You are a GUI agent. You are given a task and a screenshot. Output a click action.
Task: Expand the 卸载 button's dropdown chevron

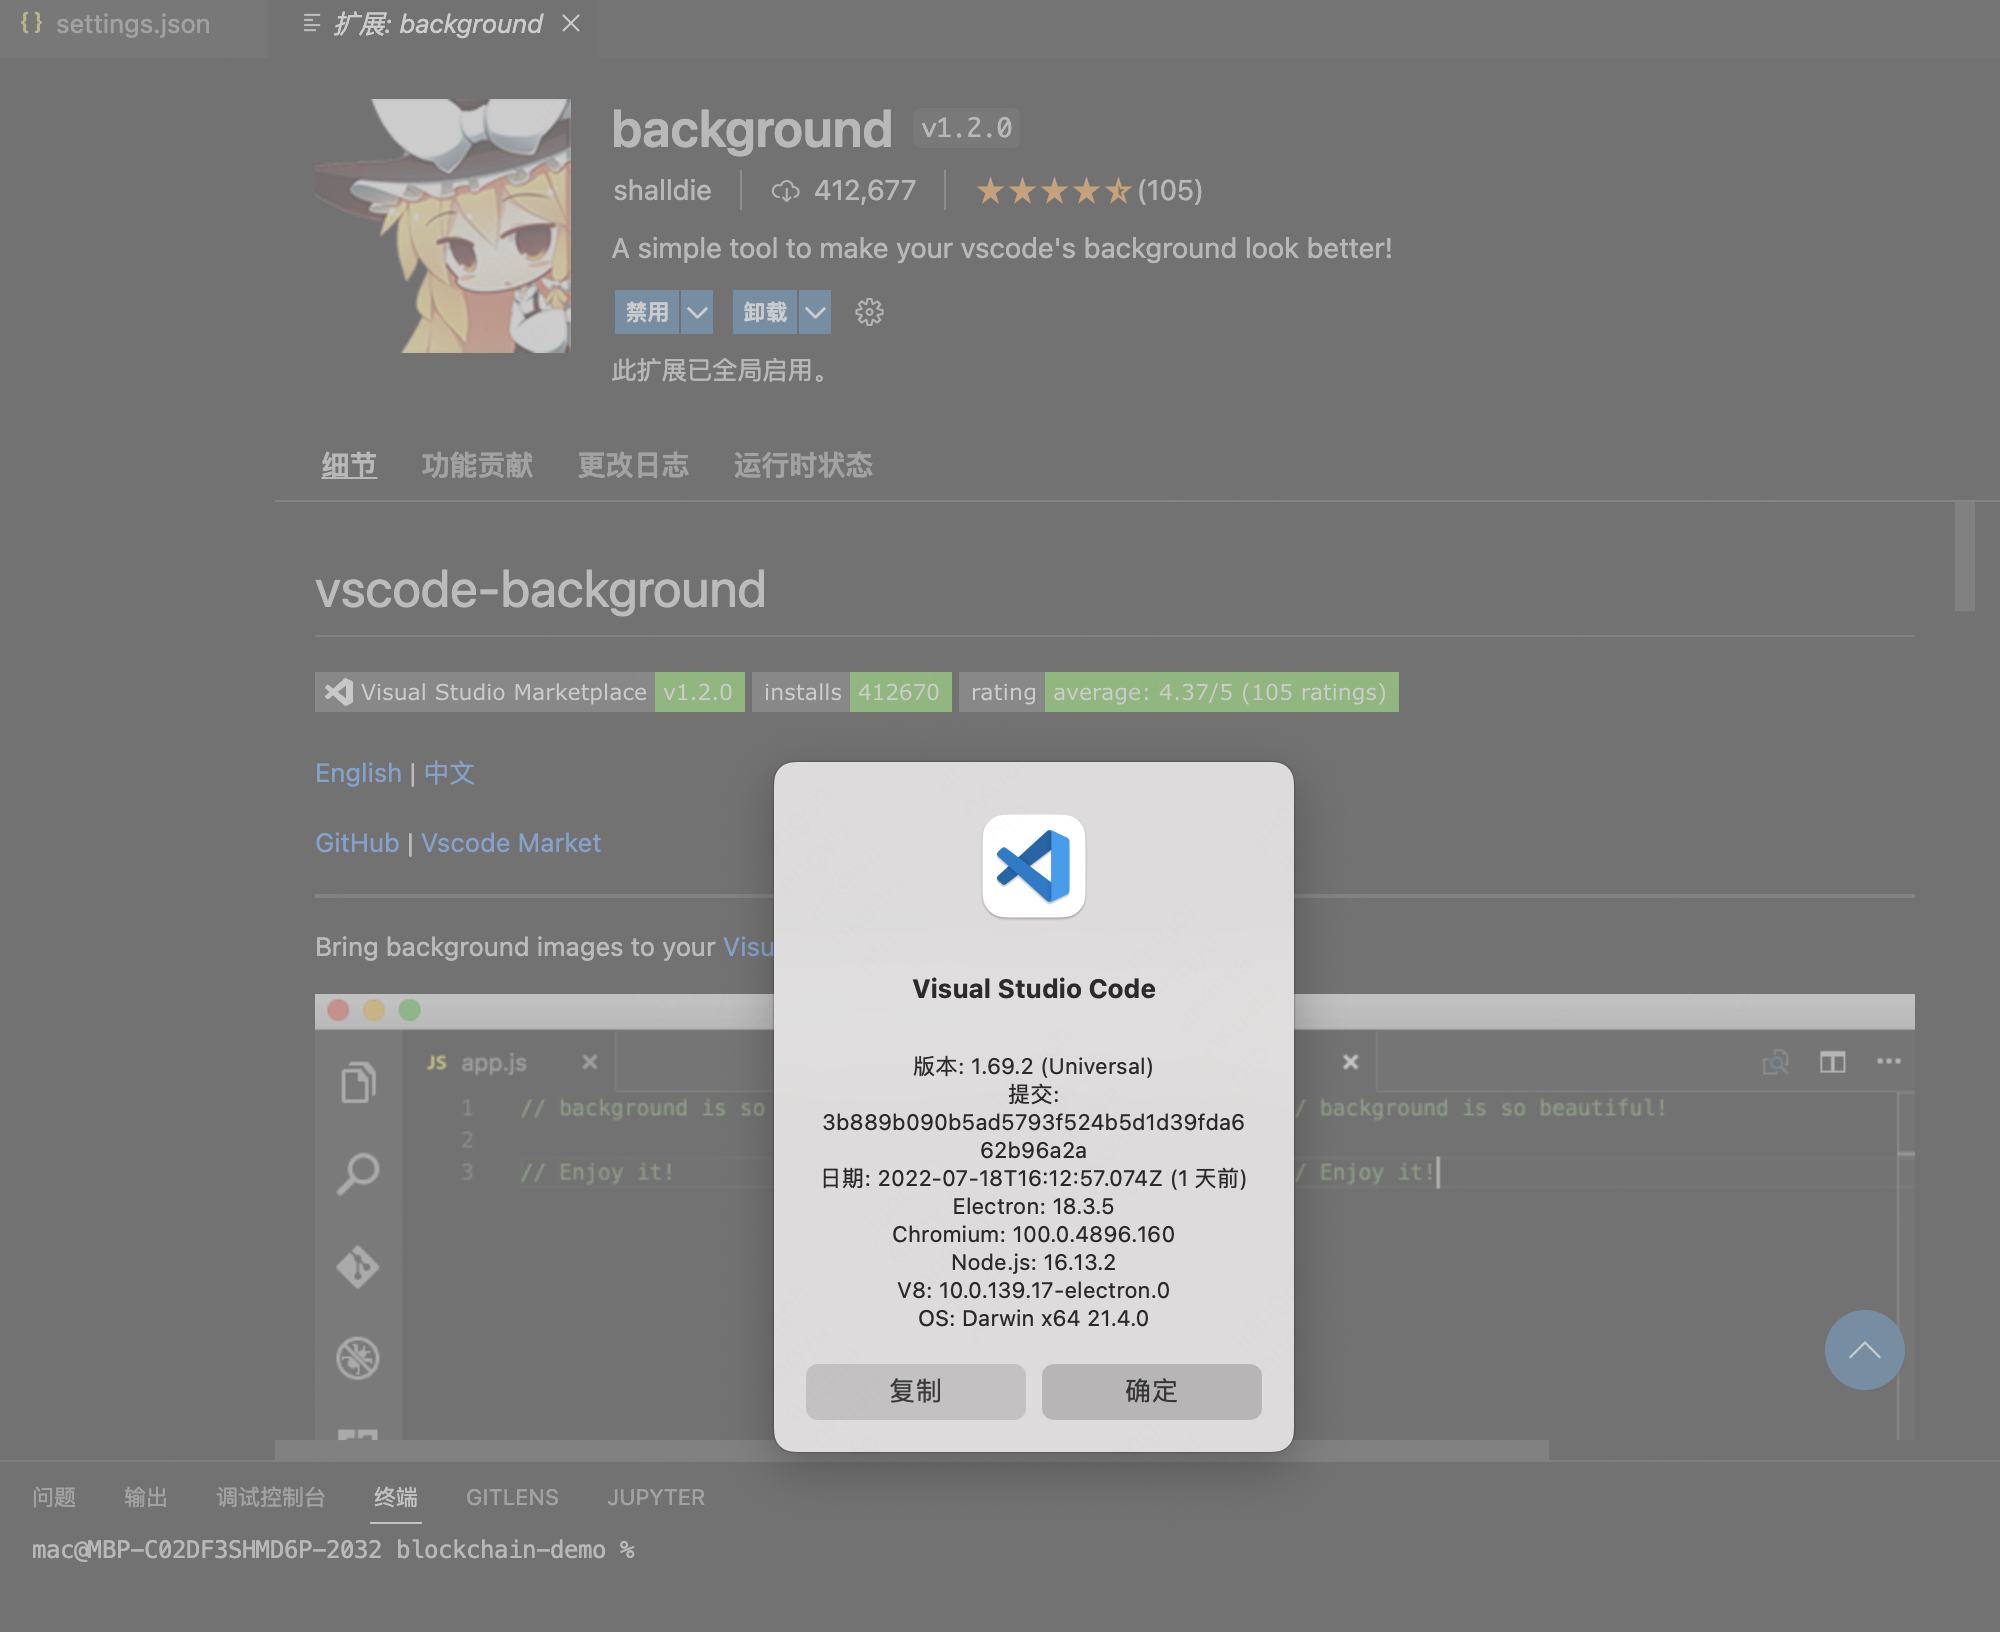(814, 312)
